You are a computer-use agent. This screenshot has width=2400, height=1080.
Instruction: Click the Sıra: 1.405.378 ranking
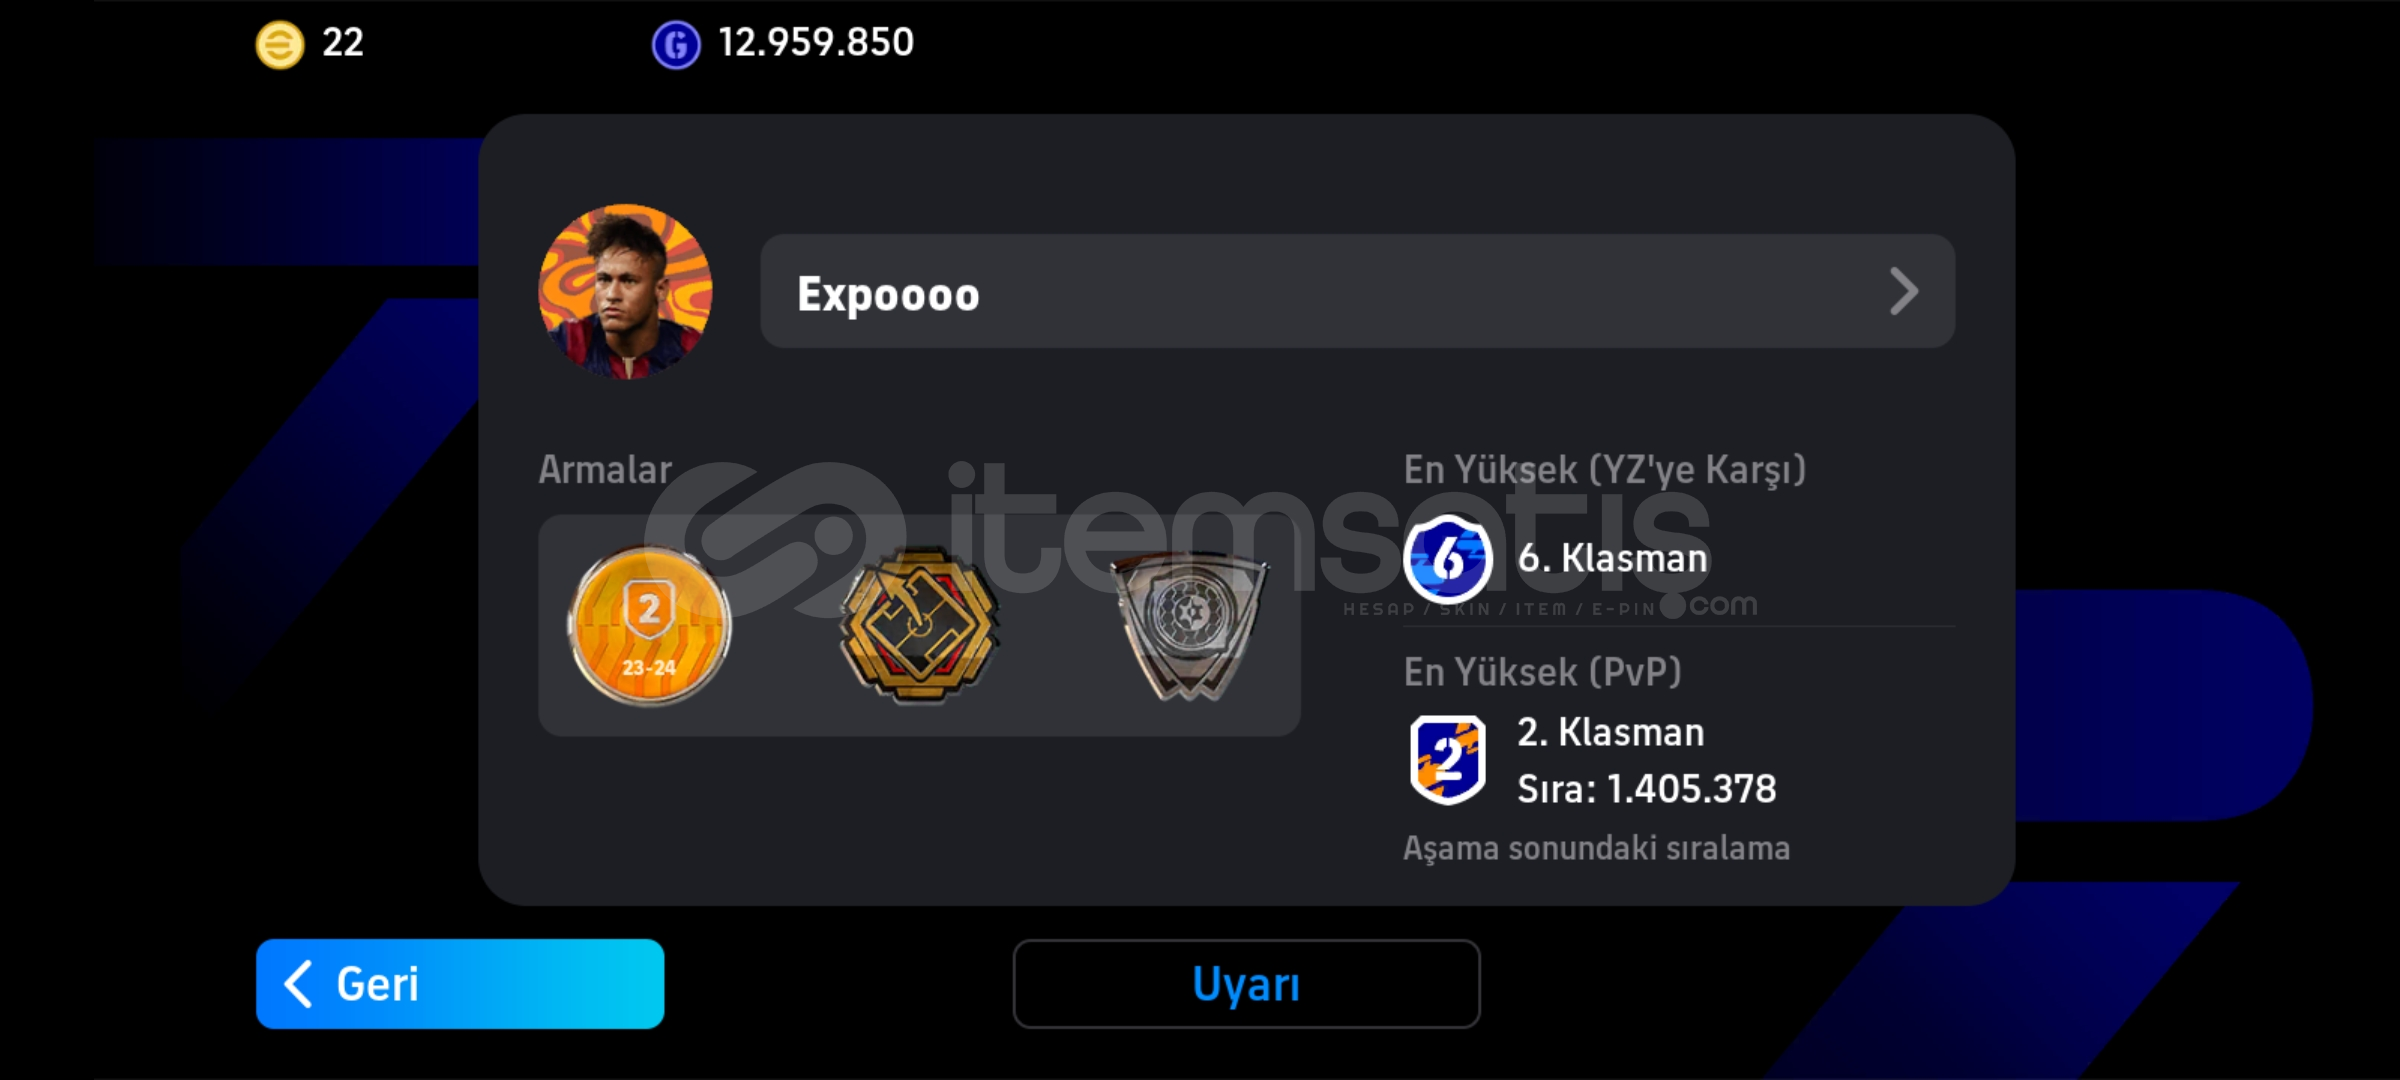[1647, 789]
